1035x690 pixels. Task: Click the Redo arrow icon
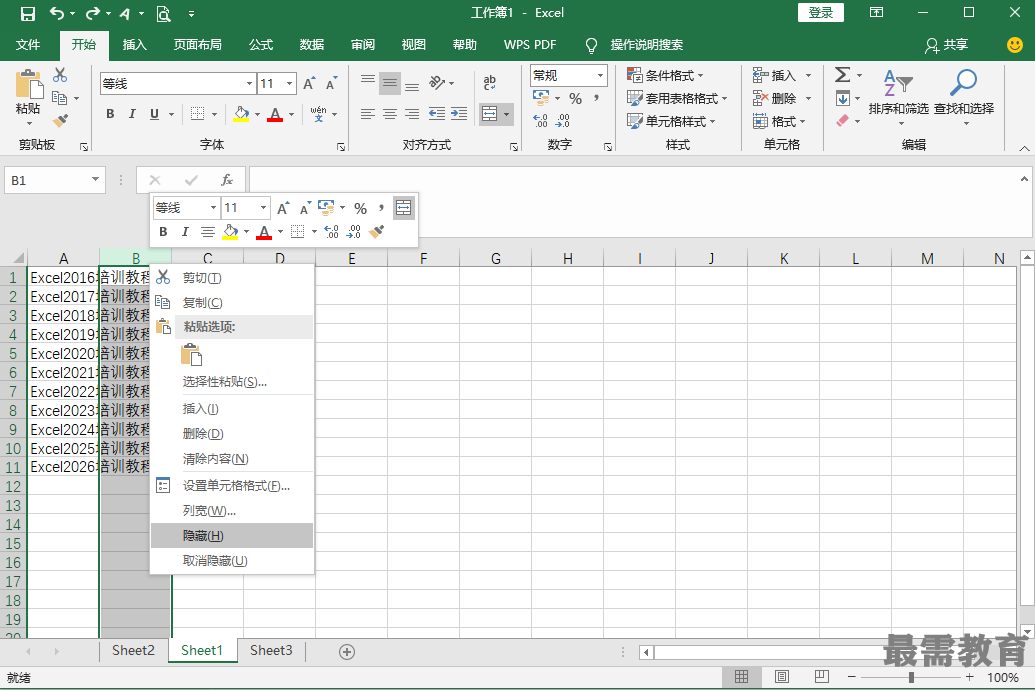click(93, 13)
